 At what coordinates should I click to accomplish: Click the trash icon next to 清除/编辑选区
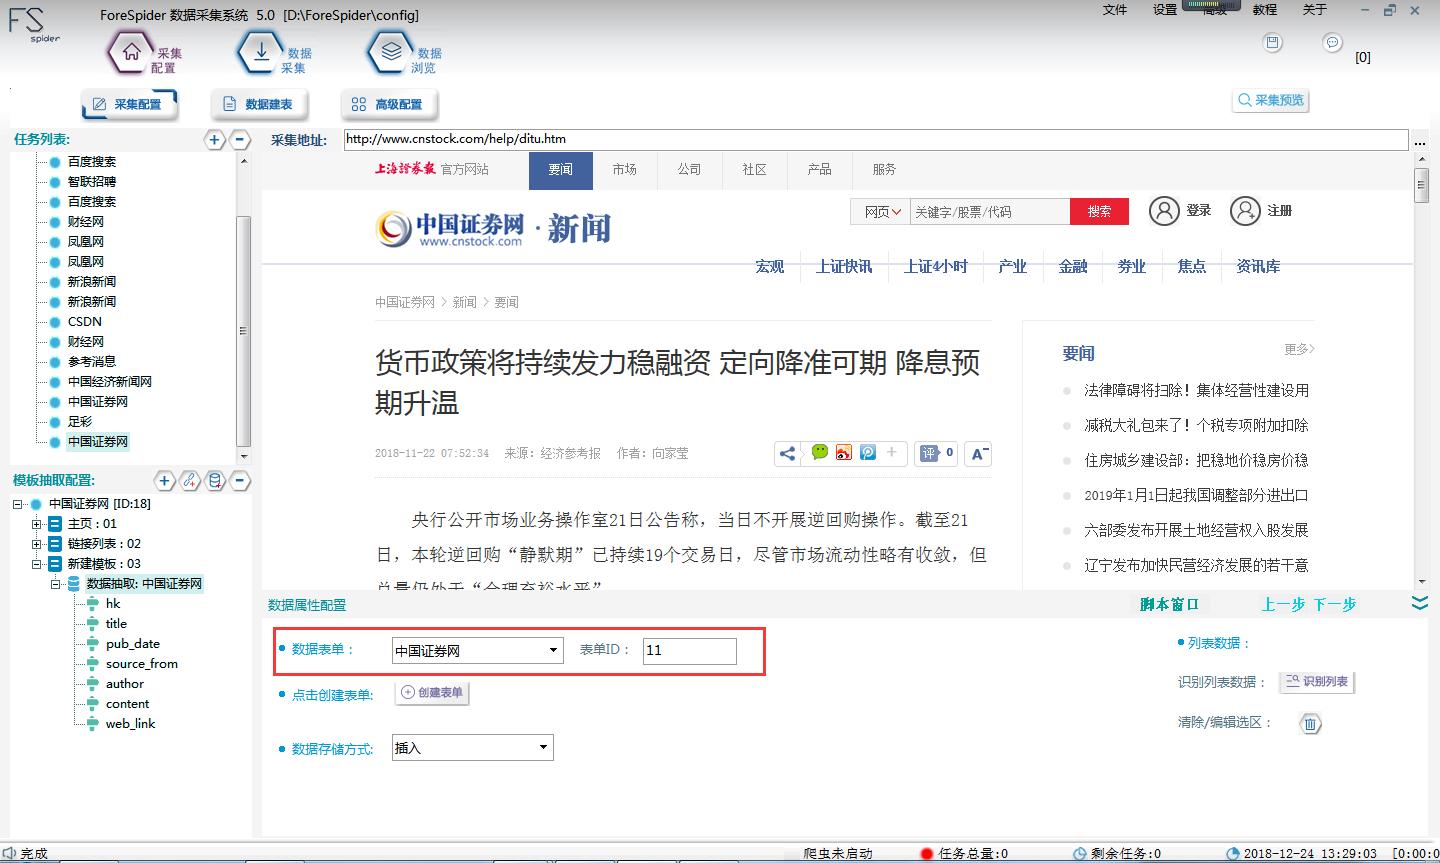tap(1310, 723)
